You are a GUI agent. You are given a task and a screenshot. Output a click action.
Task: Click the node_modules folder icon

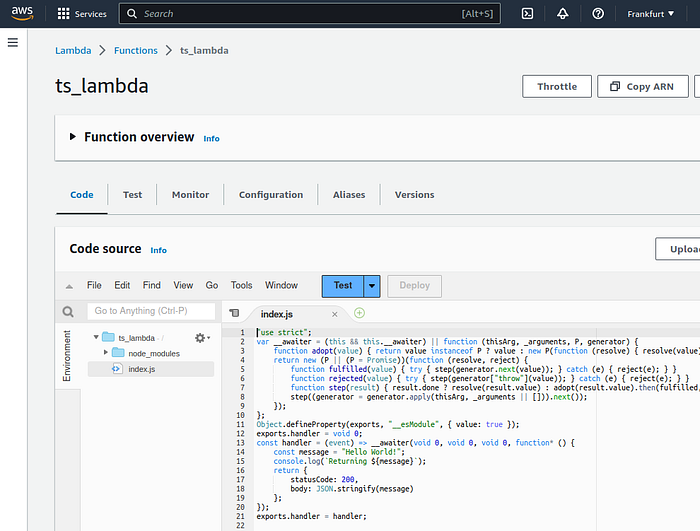[x=118, y=353]
